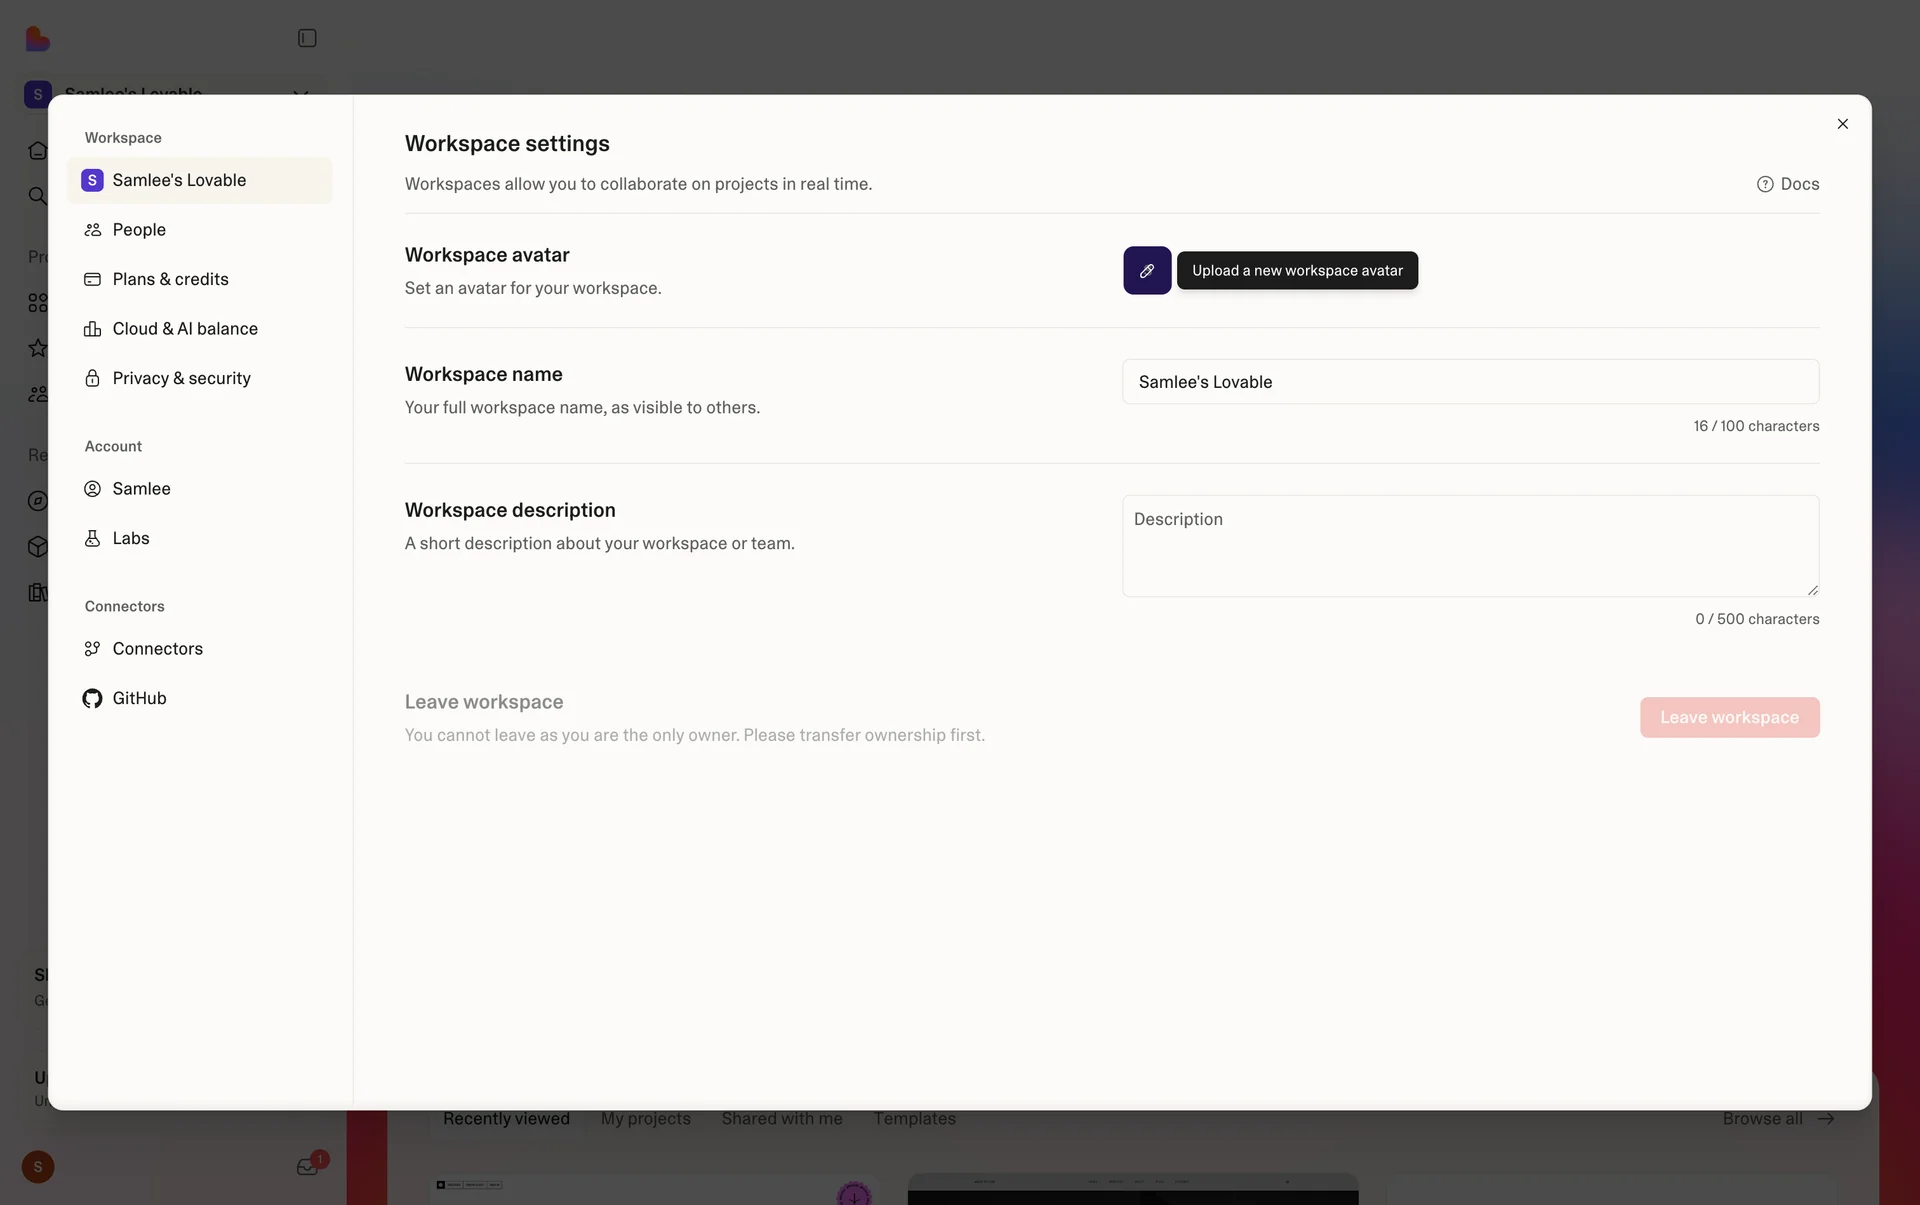
Task: Click the Workspace name input field
Action: (1469, 382)
